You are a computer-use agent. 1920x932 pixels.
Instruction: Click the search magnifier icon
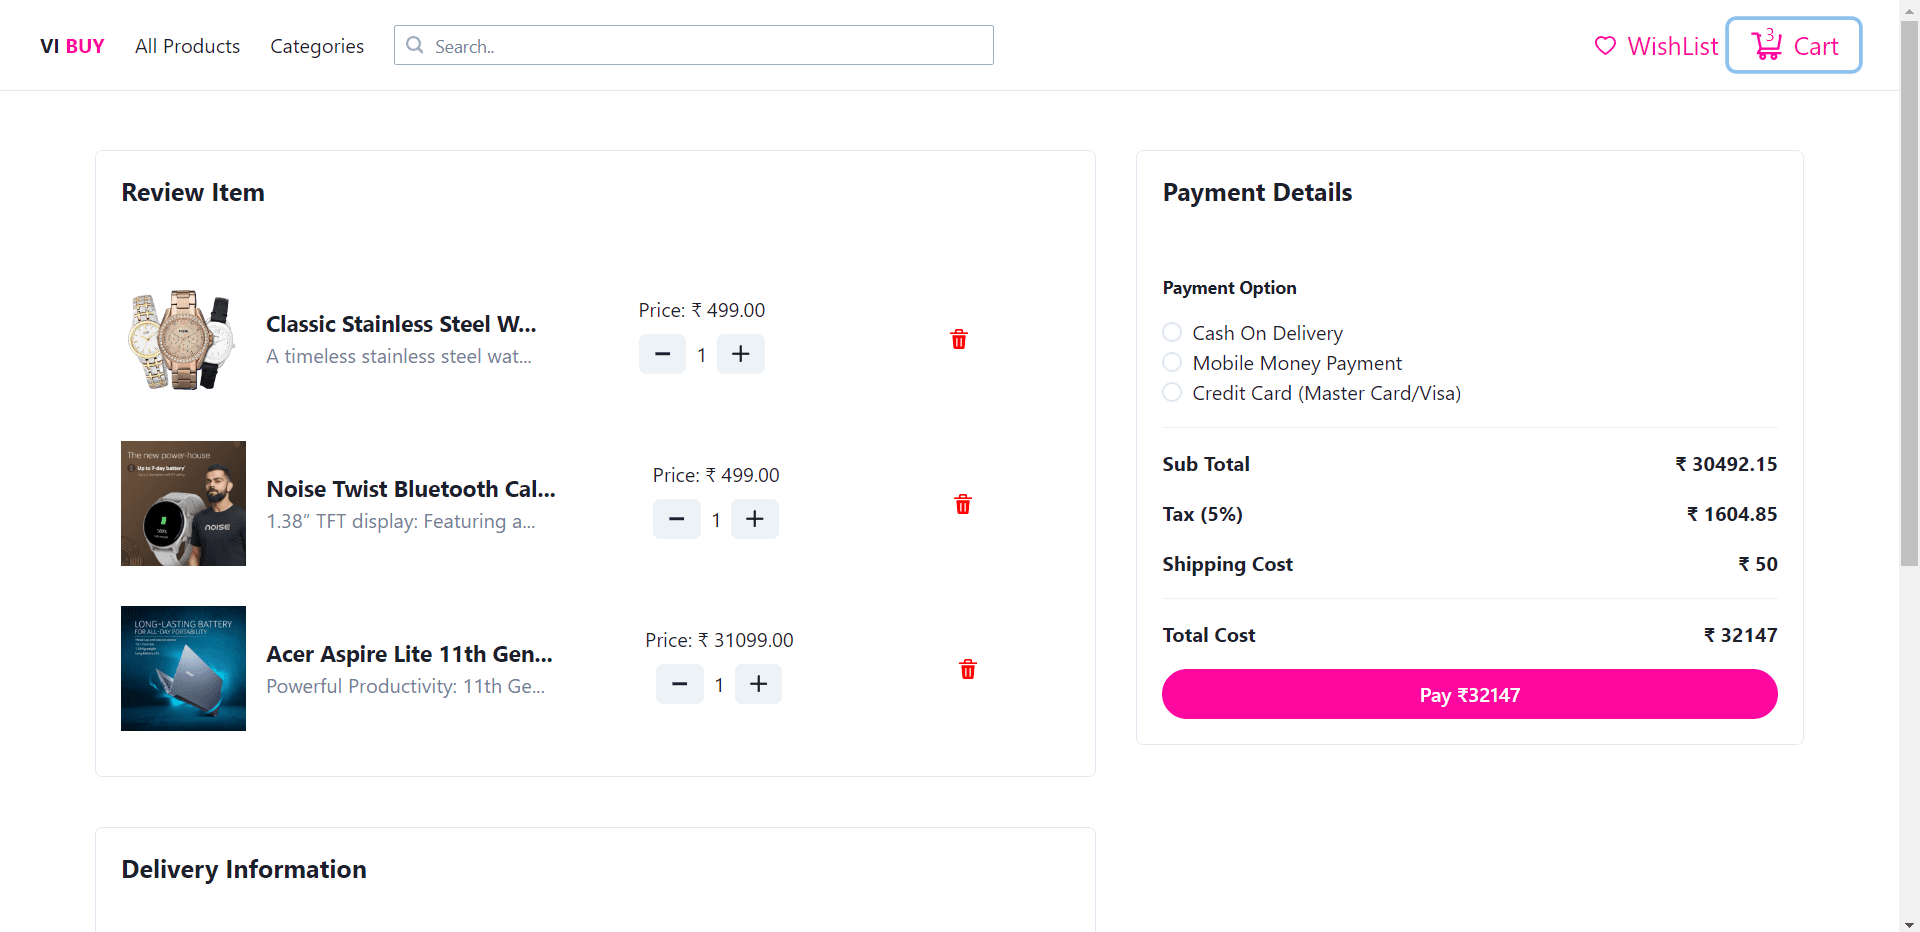[x=415, y=45]
